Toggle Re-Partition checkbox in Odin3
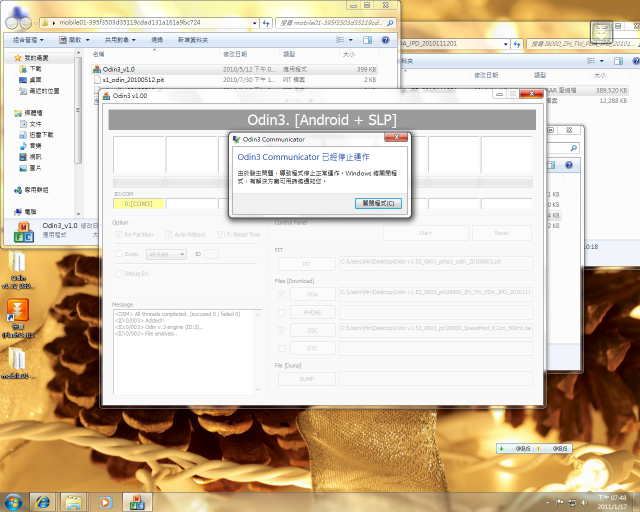Viewport: 640px width, 512px height. point(118,234)
